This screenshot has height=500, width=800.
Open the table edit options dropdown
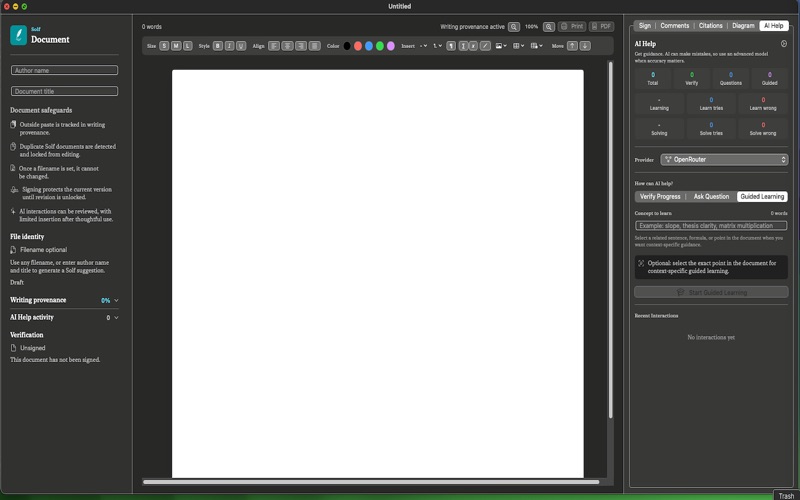[536, 46]
